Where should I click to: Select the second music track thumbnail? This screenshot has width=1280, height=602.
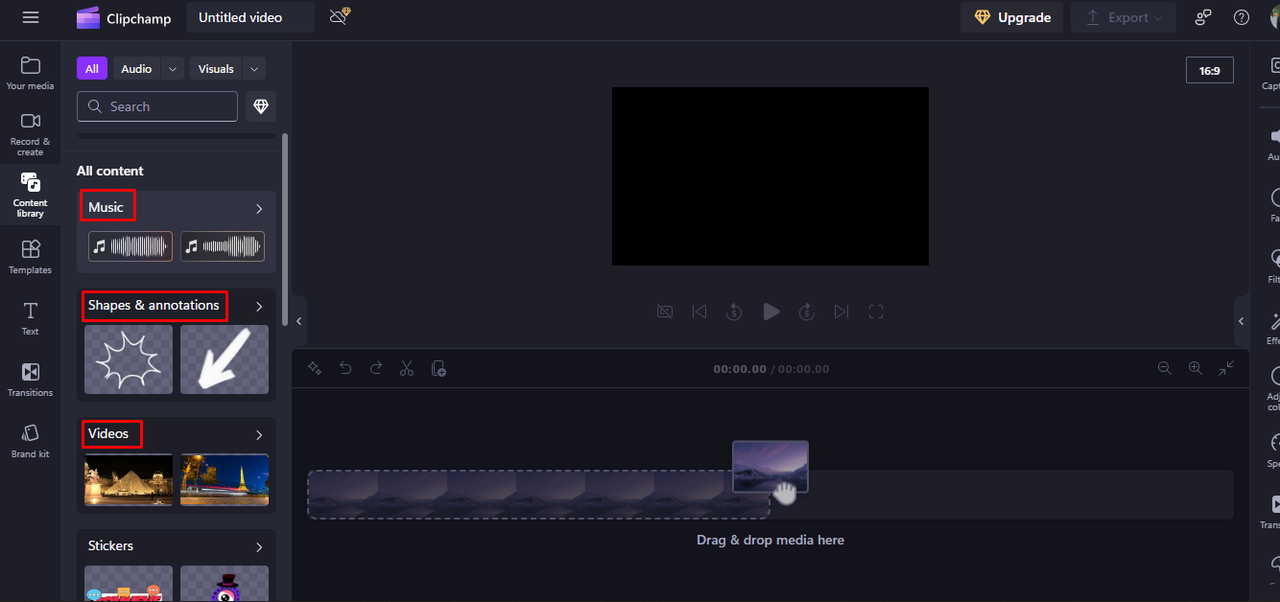(x=222, y=246)
